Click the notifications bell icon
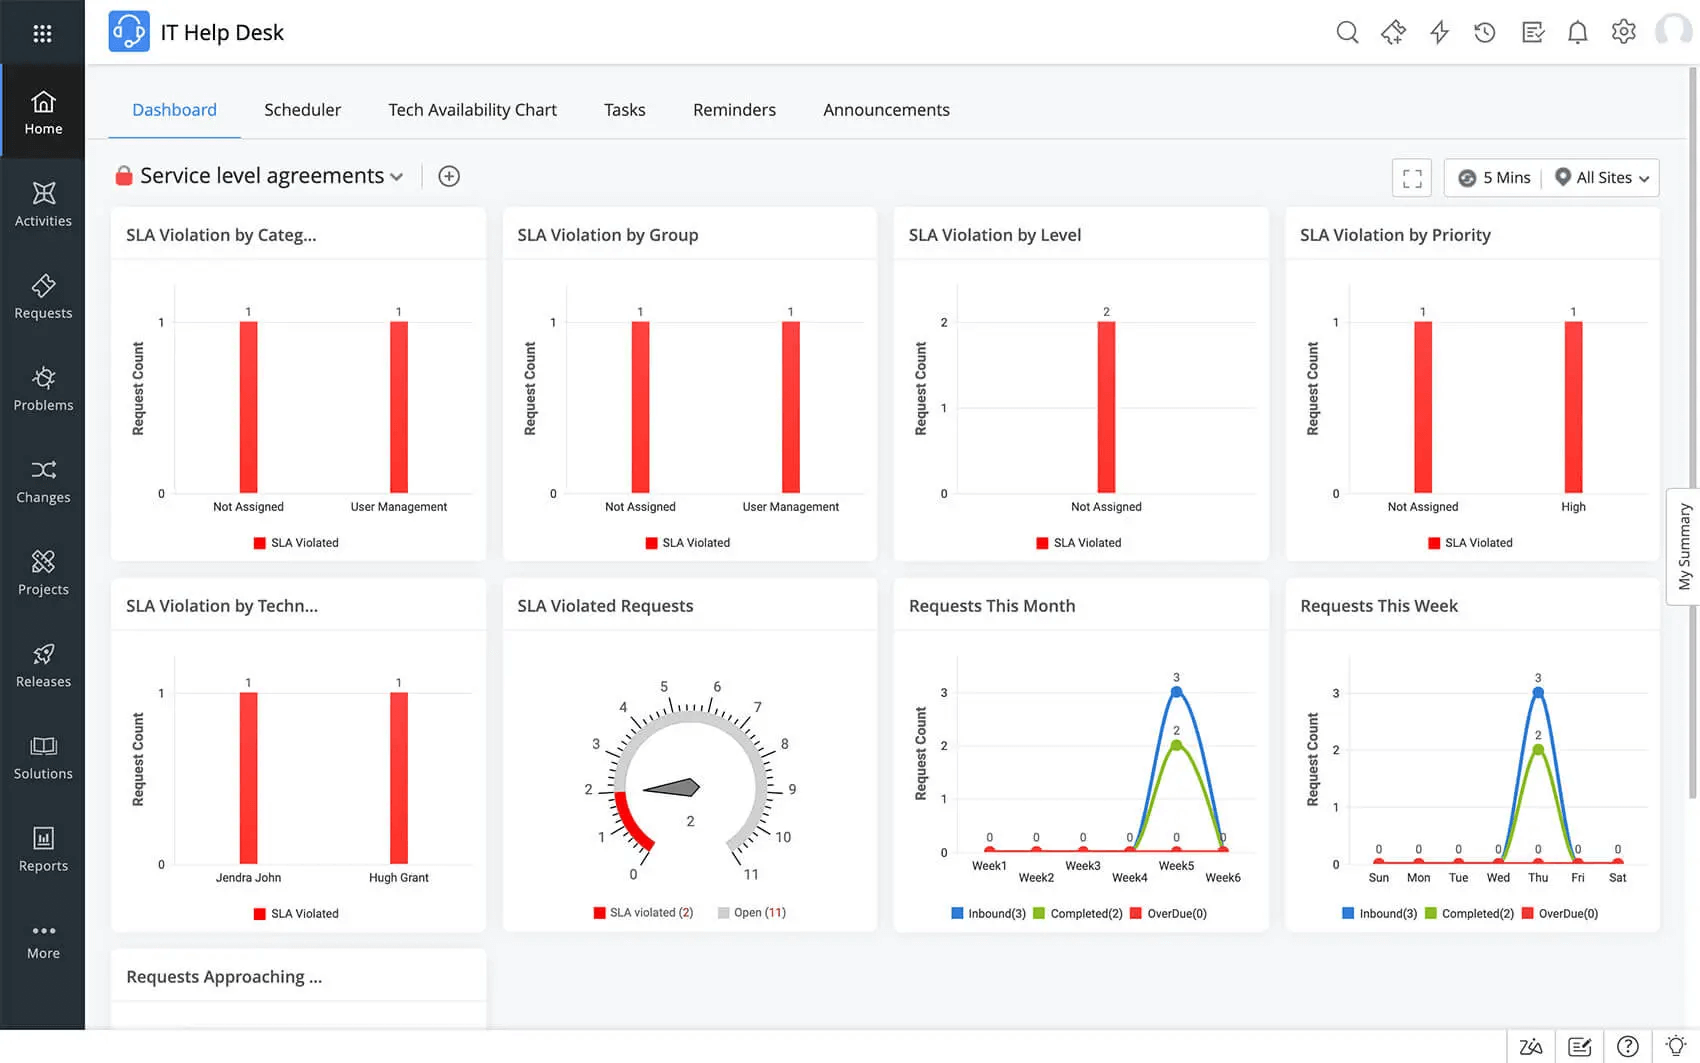 pos(1577,33)
